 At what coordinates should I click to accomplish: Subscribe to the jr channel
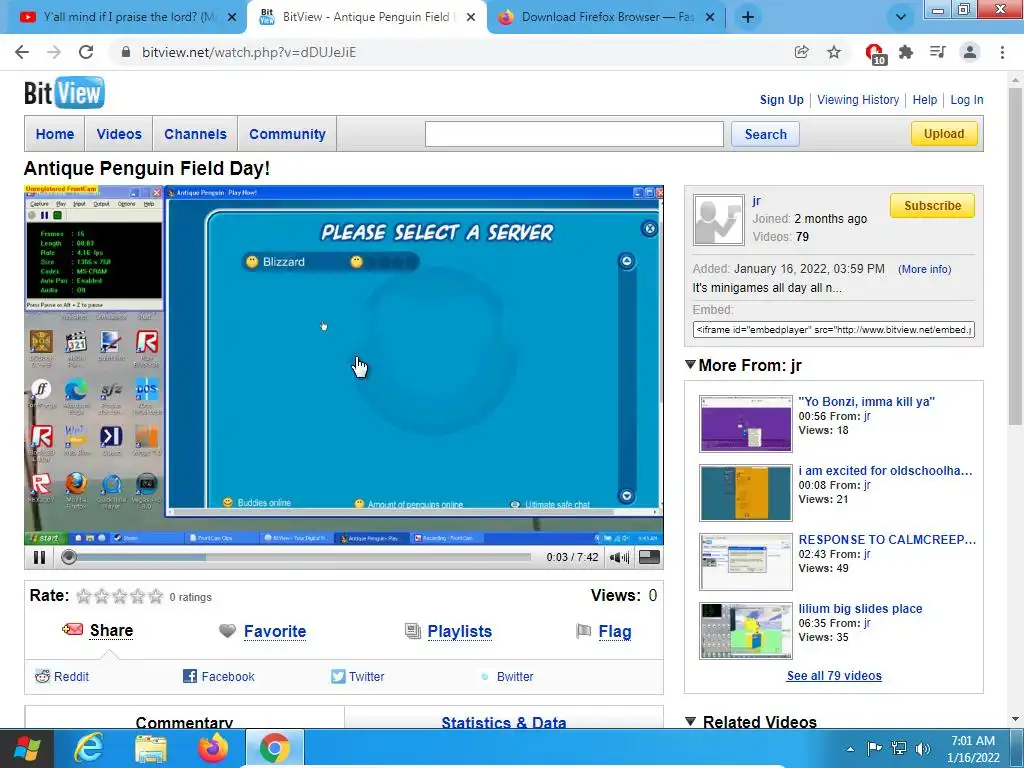tap(932, 205)
